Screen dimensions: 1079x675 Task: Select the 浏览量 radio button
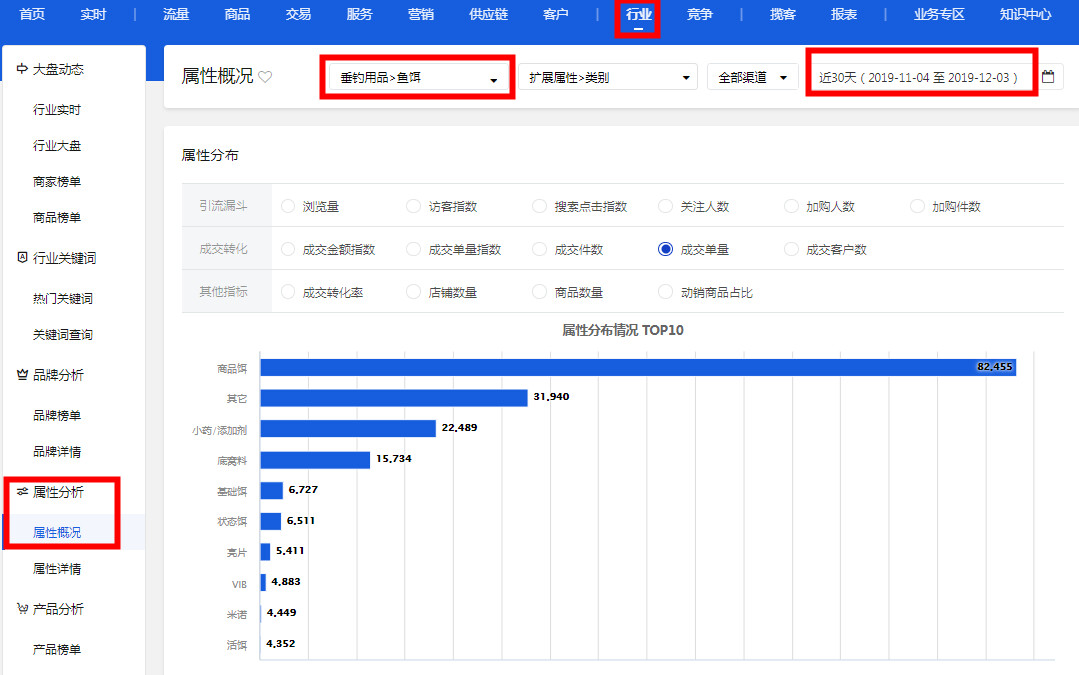point(288,207)
